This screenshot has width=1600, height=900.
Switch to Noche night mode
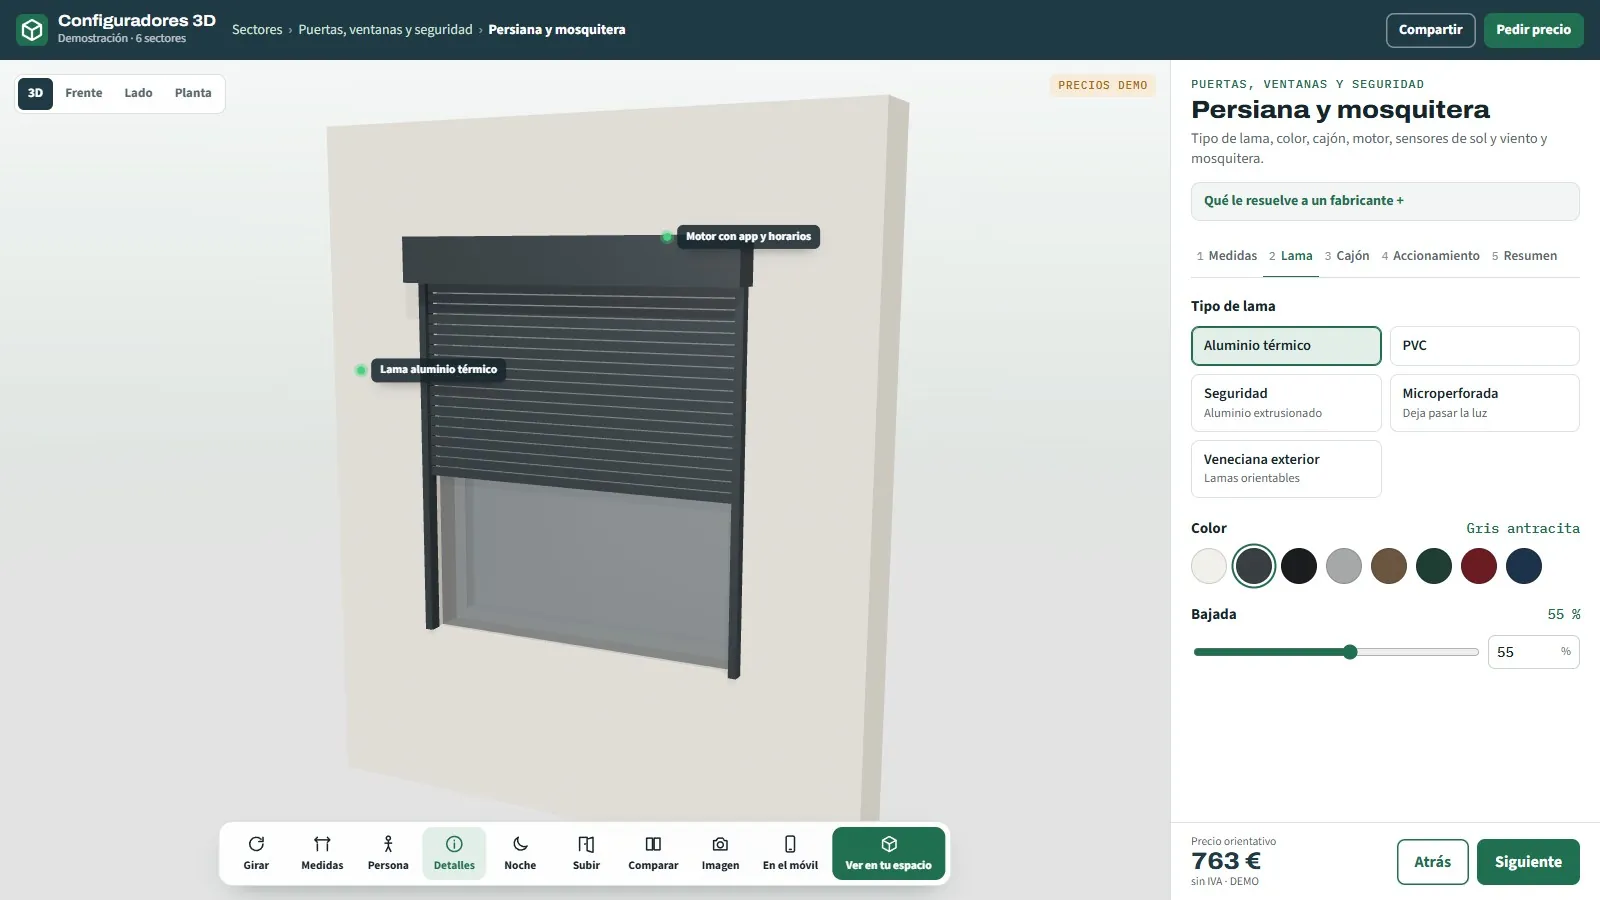click(x=520, y=853)
